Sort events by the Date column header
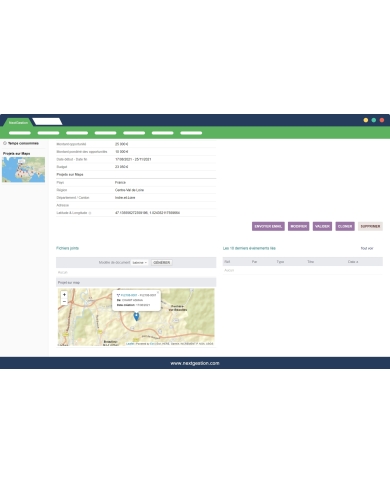This screenshot has height=484, width=390. 353,262
